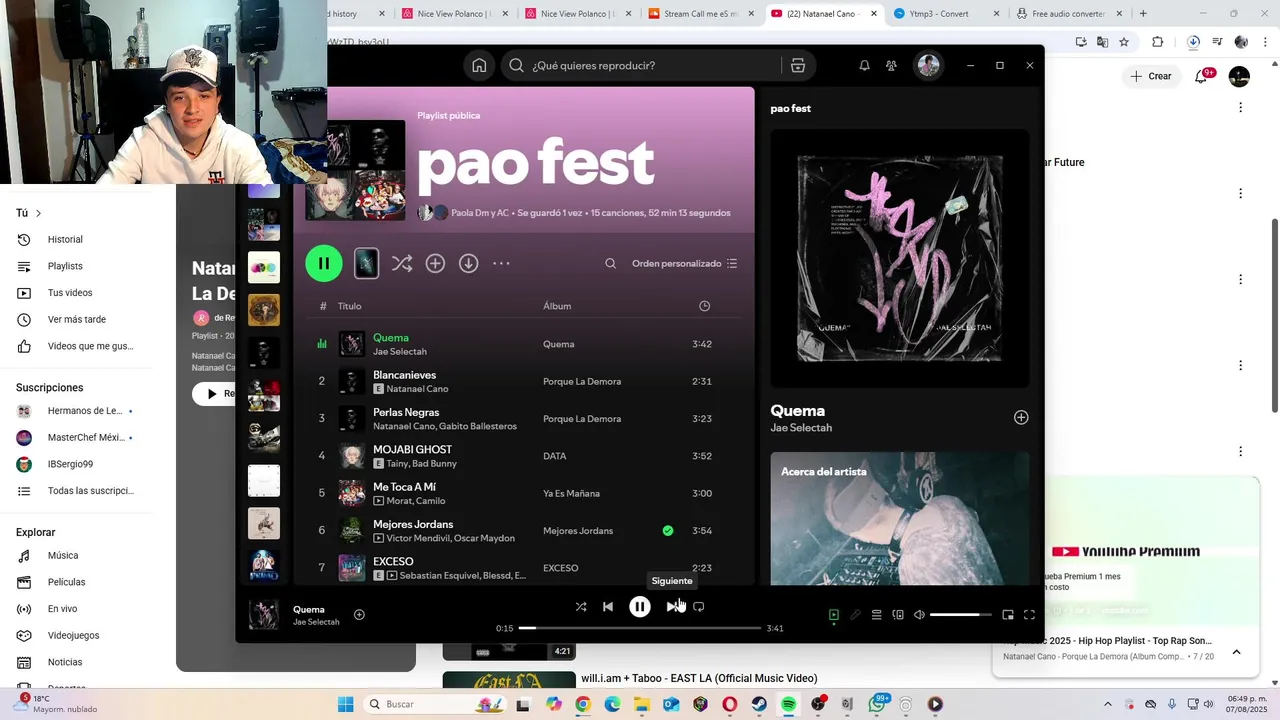Search within the playlist
Viewport: 1280px width, 720px height.
coord(610,264)
